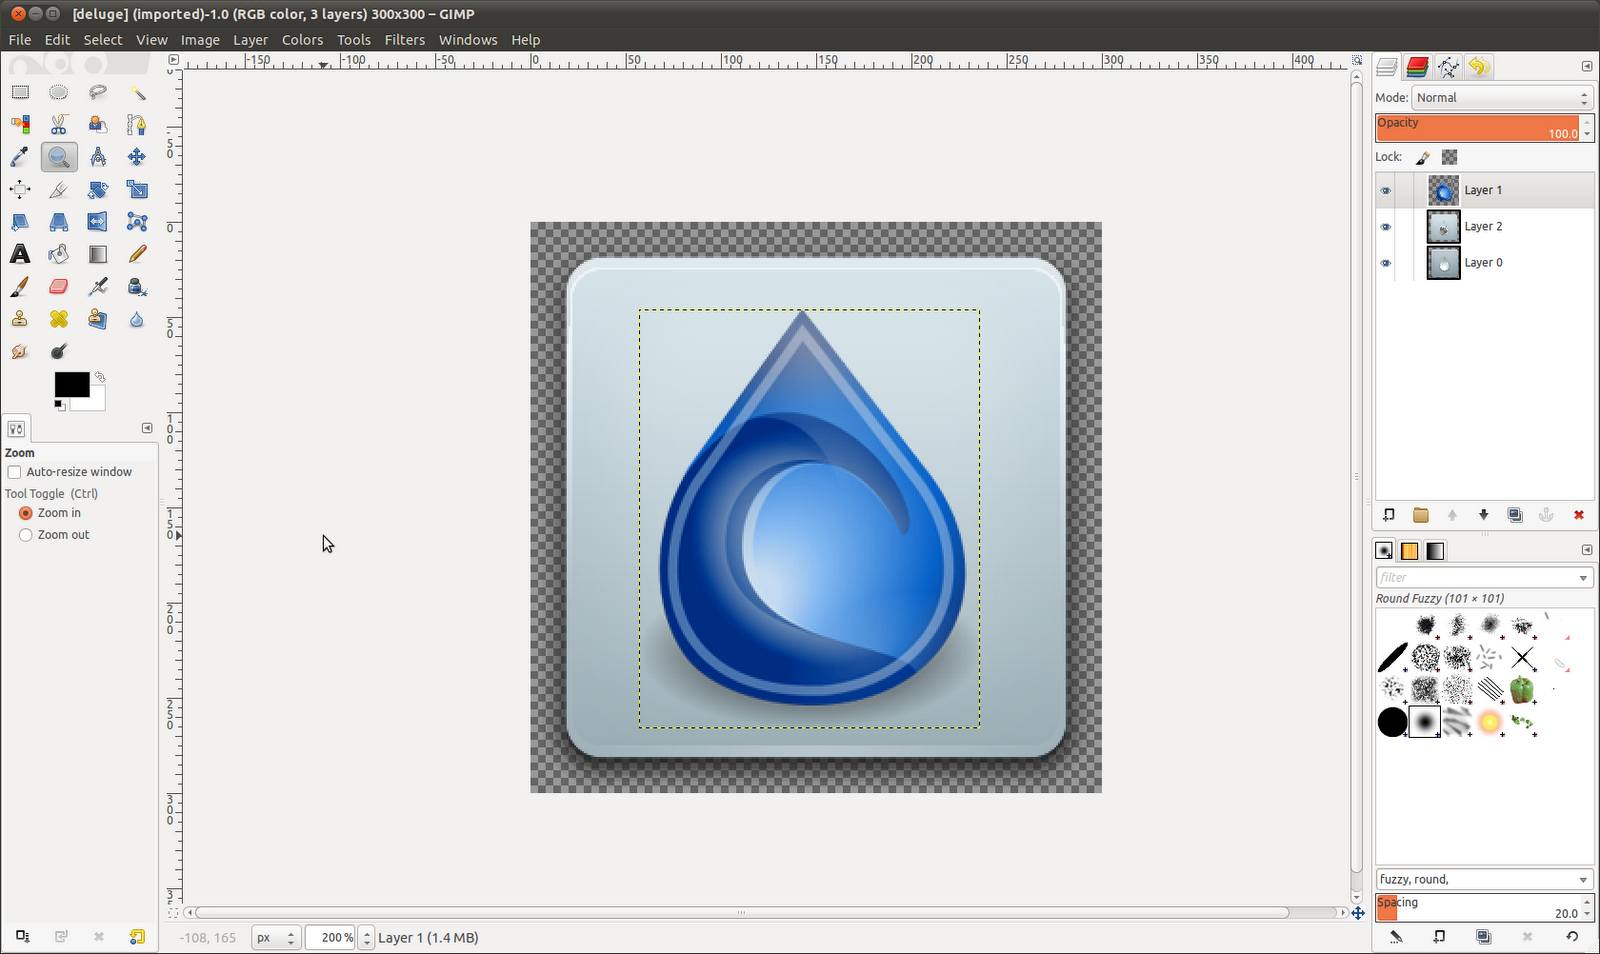Click the black foreground color swatch
This screenshot has width=1600, height=954.
pos(70,384)
